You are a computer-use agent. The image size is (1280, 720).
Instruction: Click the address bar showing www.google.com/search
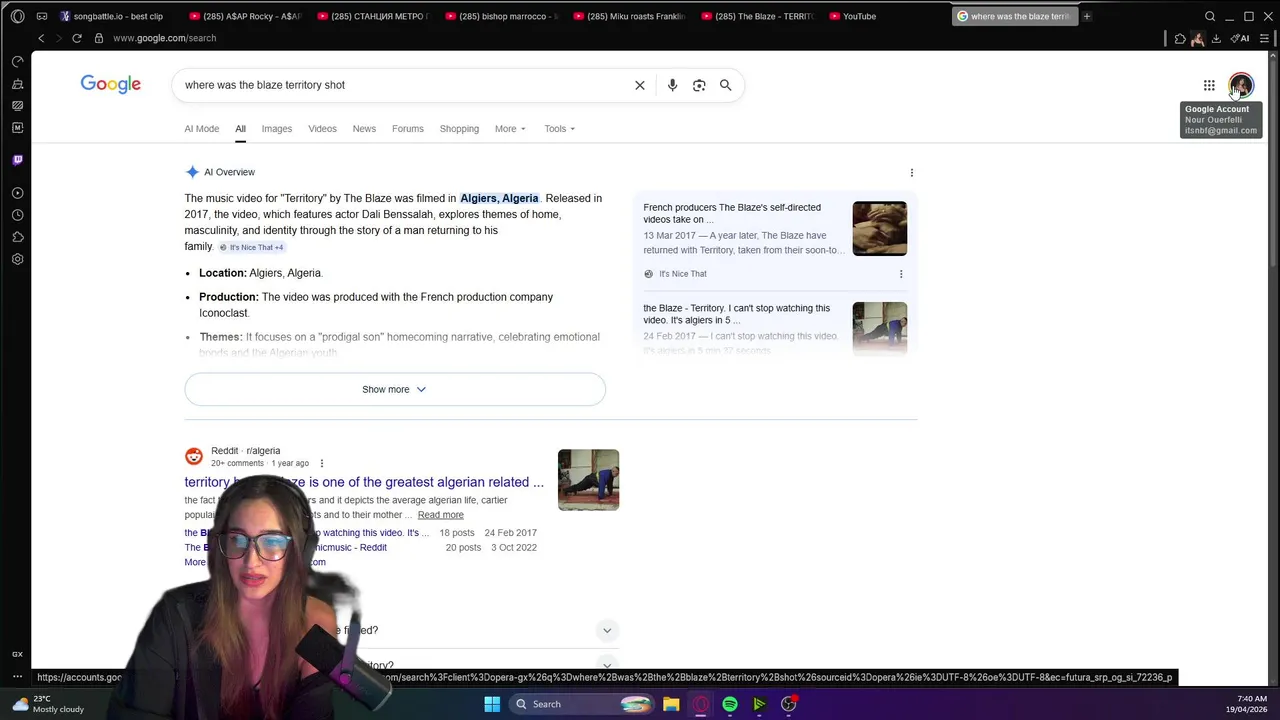coord(164,38)
